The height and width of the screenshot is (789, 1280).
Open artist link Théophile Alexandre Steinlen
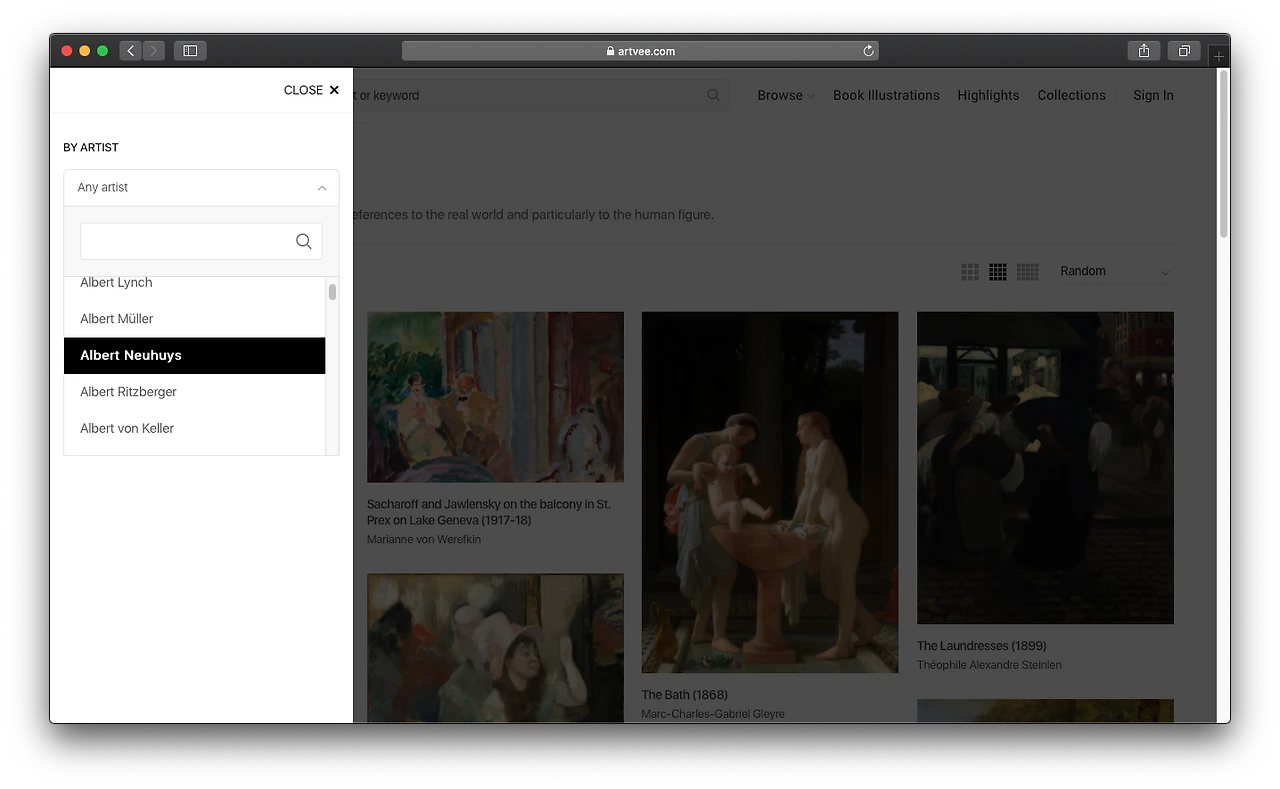[x=989, y=665]
